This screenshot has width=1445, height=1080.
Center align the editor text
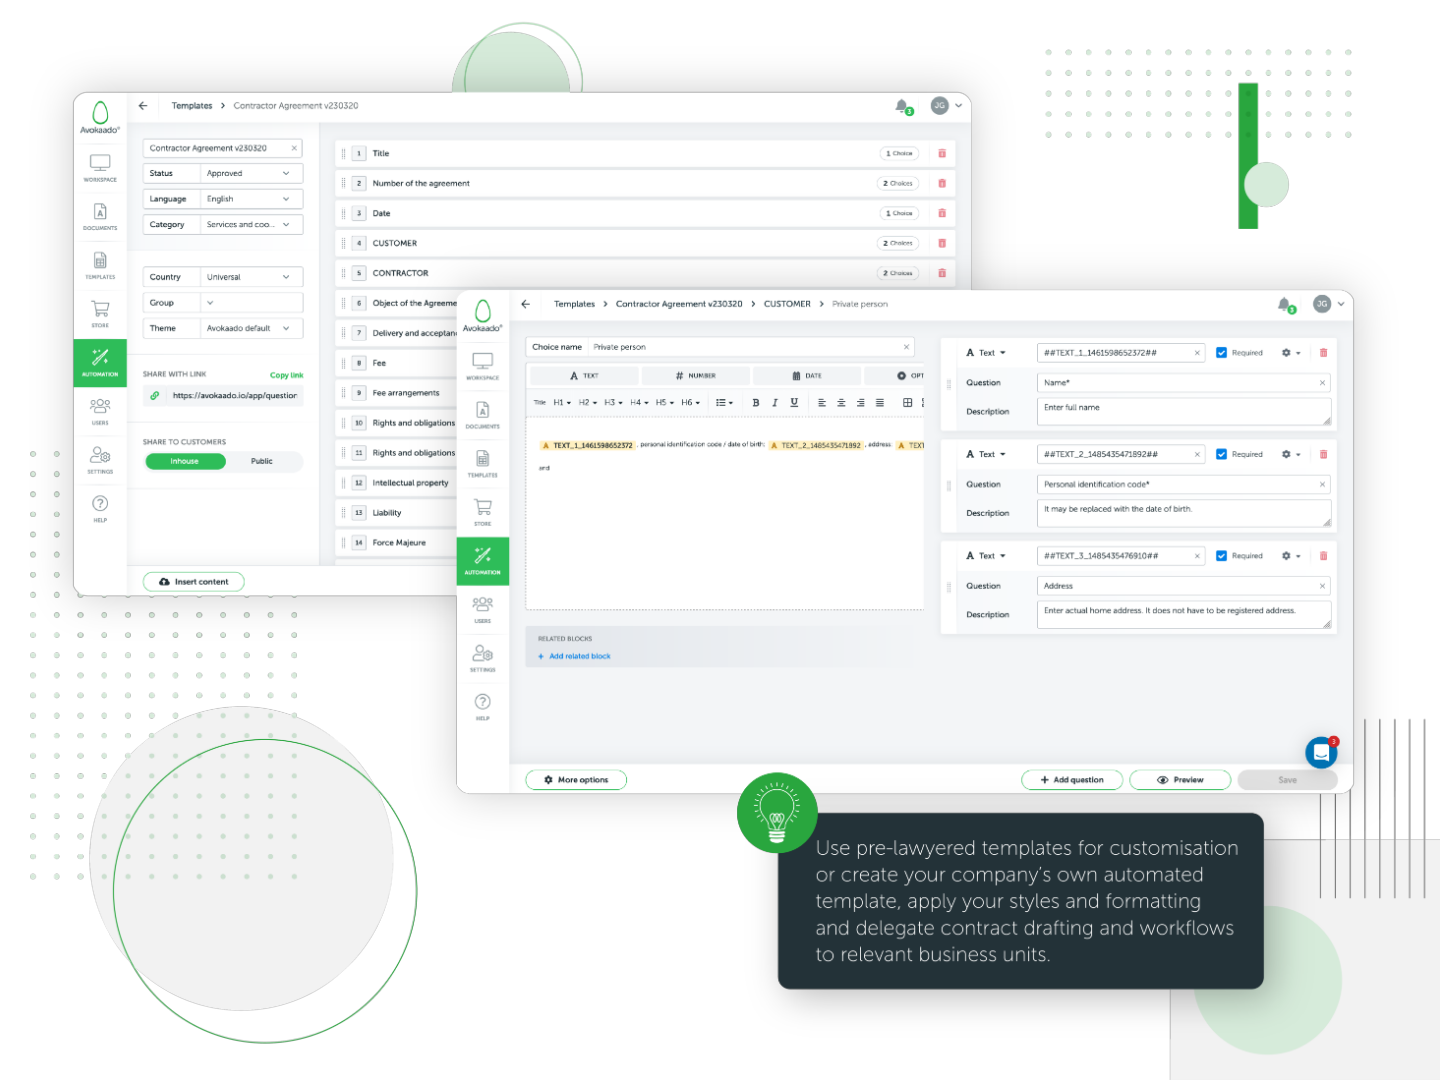(841, 403)
